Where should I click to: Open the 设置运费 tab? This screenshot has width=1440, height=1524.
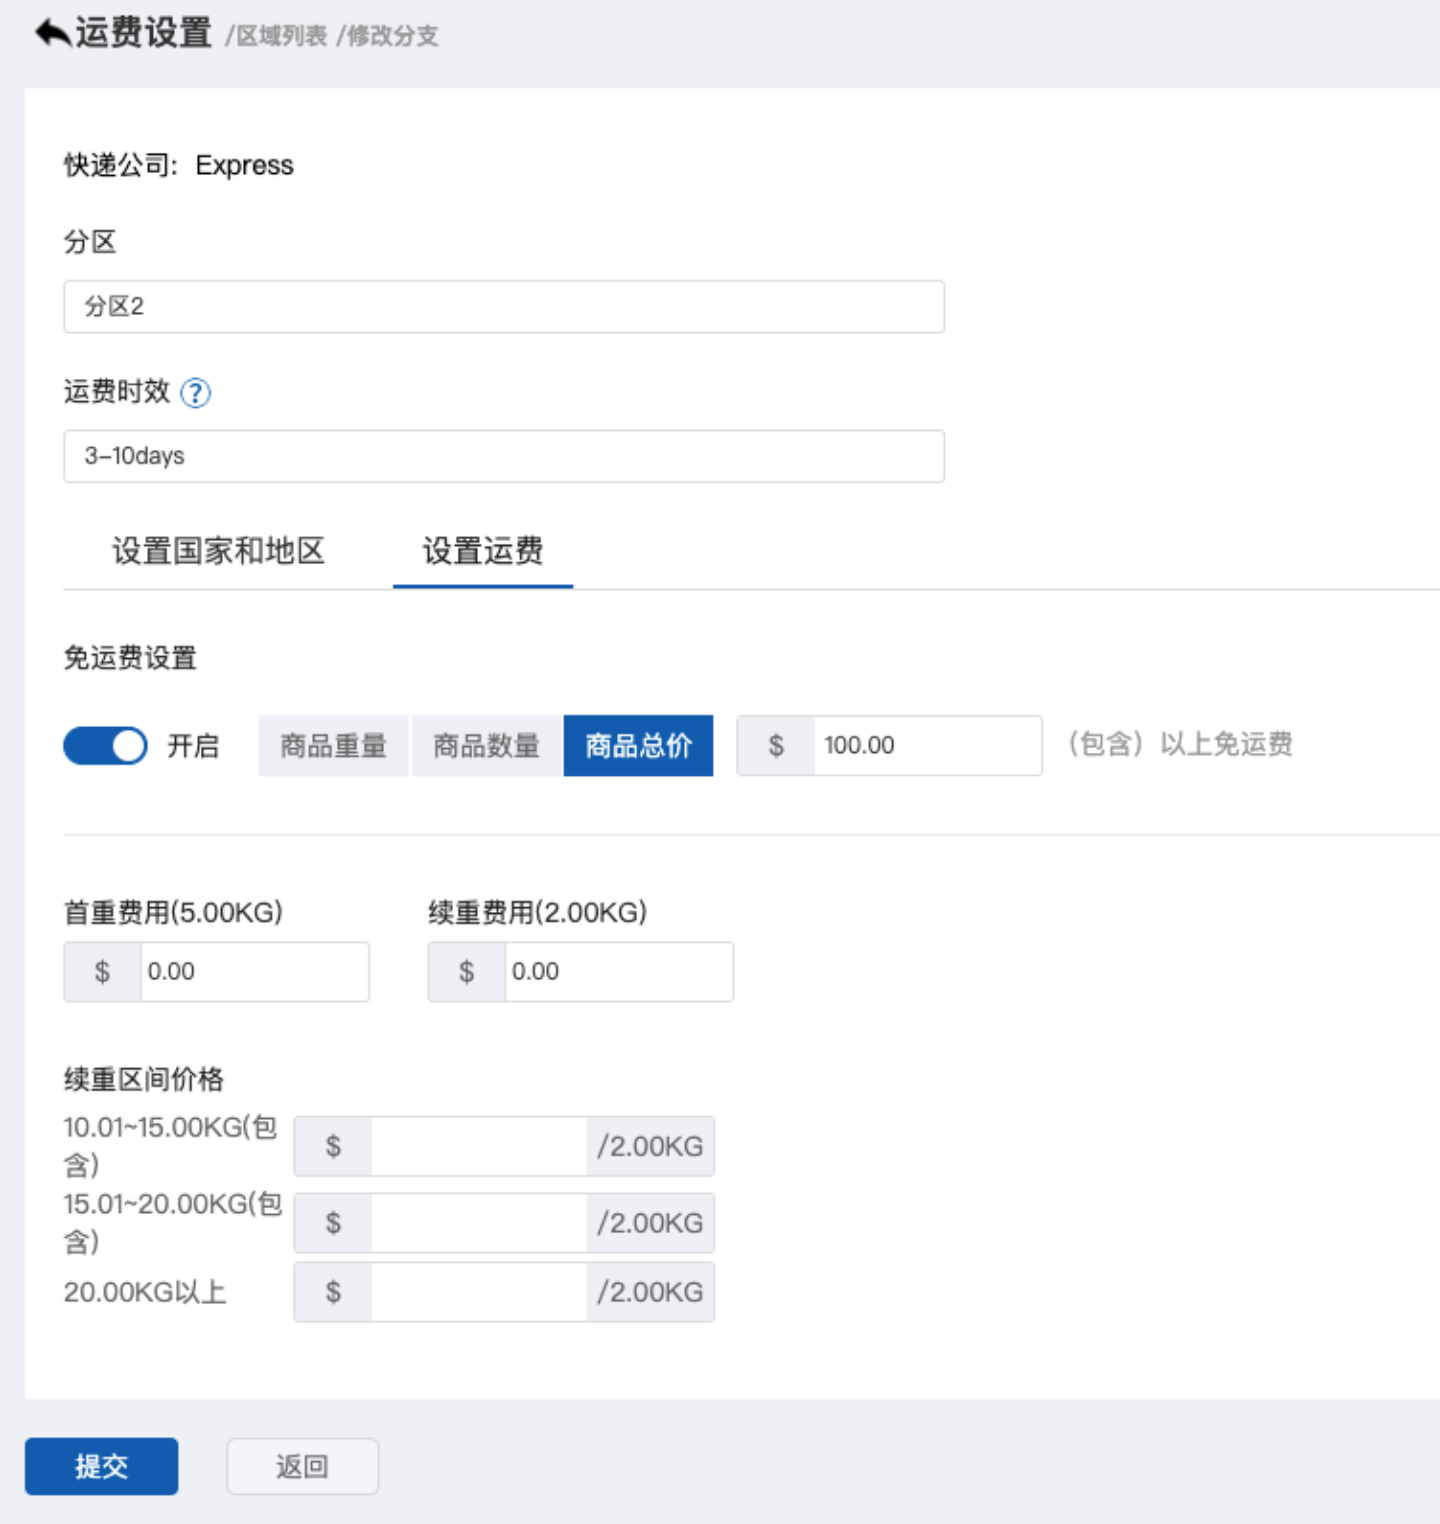pyautogui.click(x=483, y=551)
